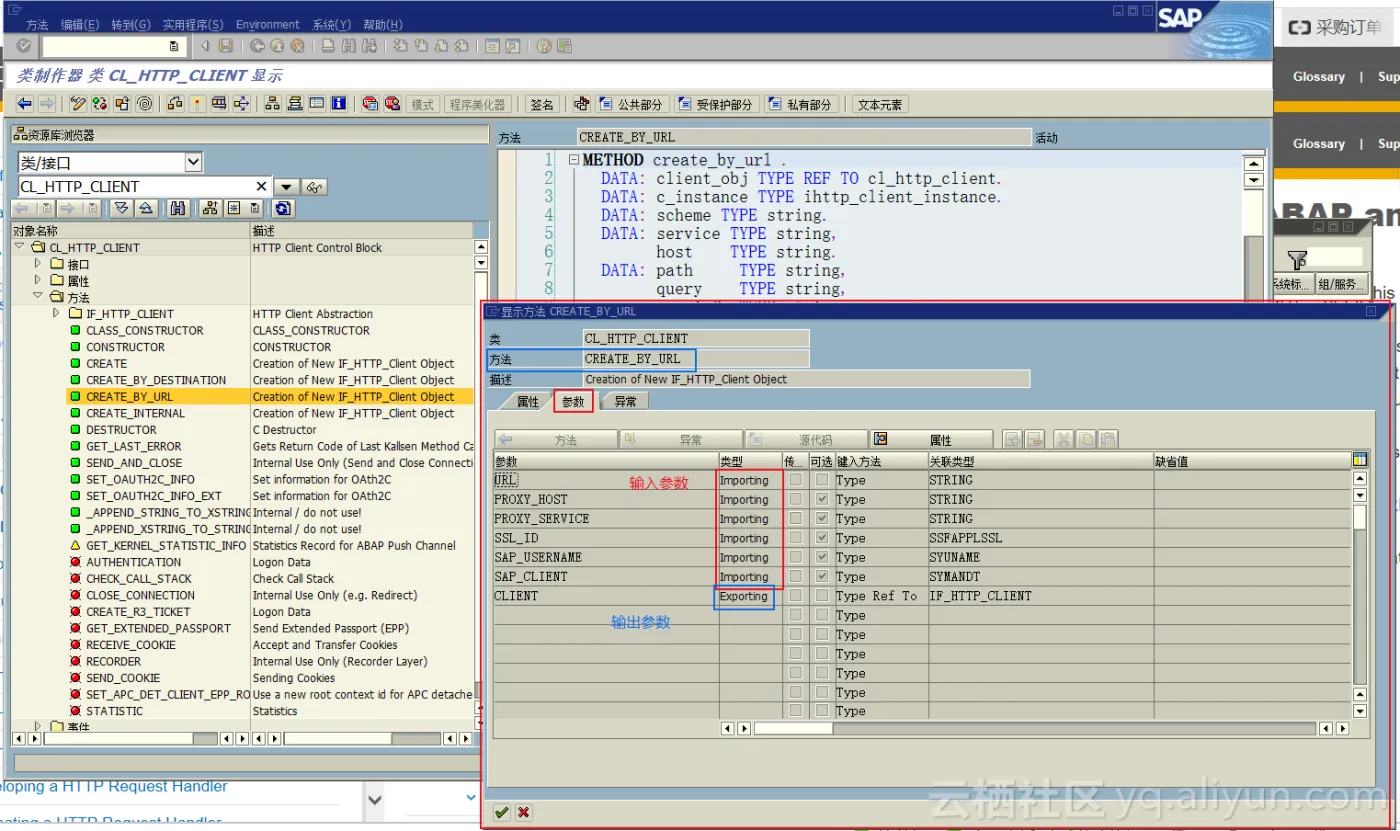The image size is (1400, 831).
Task: Open the 编辑(E) menu
Action: coord(80,24)
